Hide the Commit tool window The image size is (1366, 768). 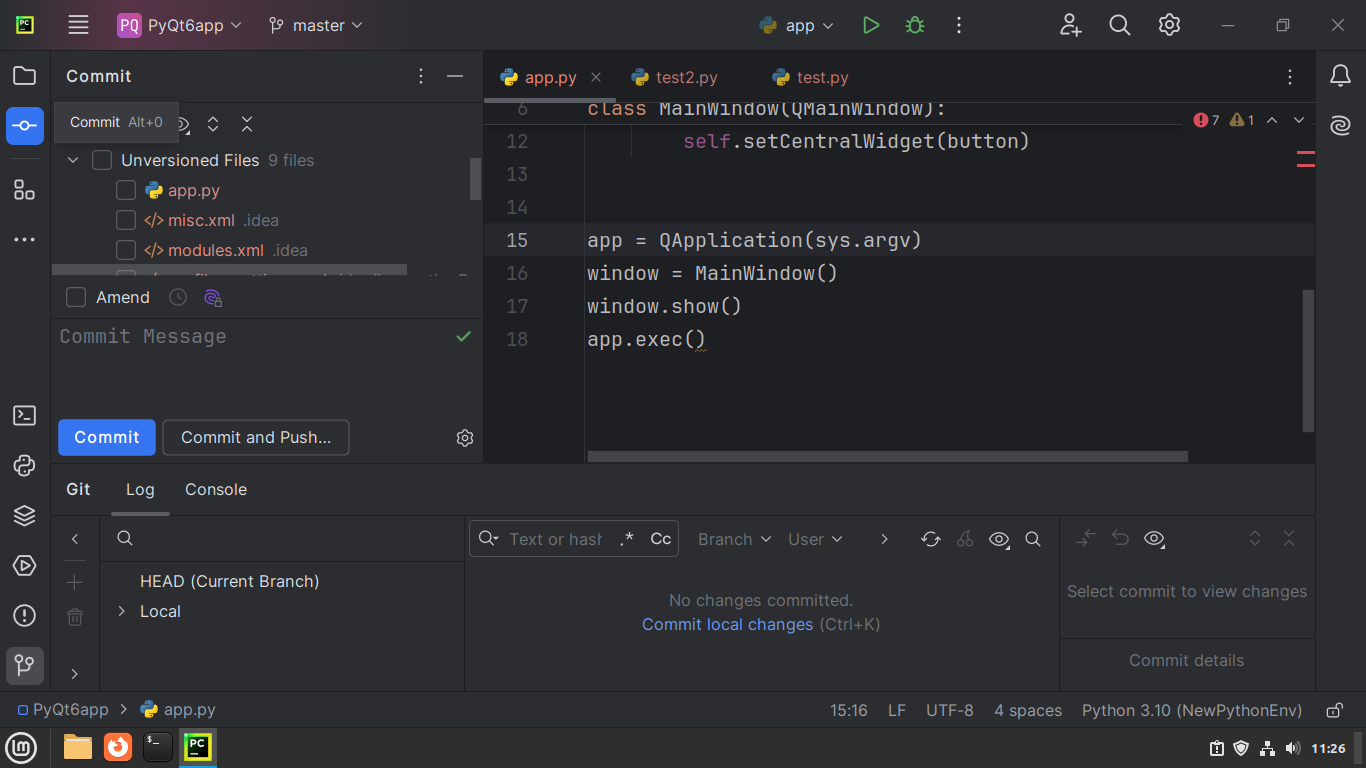click(x=455, y=76)
